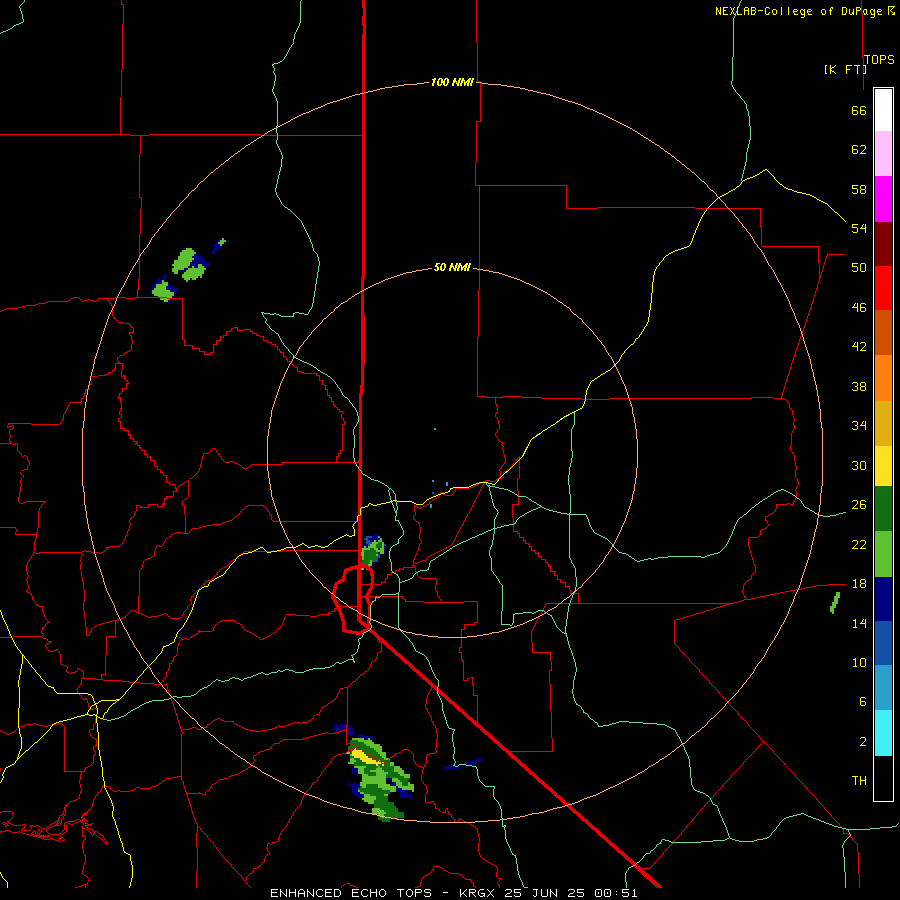Click the "100 NMI" range ring label
This screenshot has height=900, width=900.
coord(452,82)
